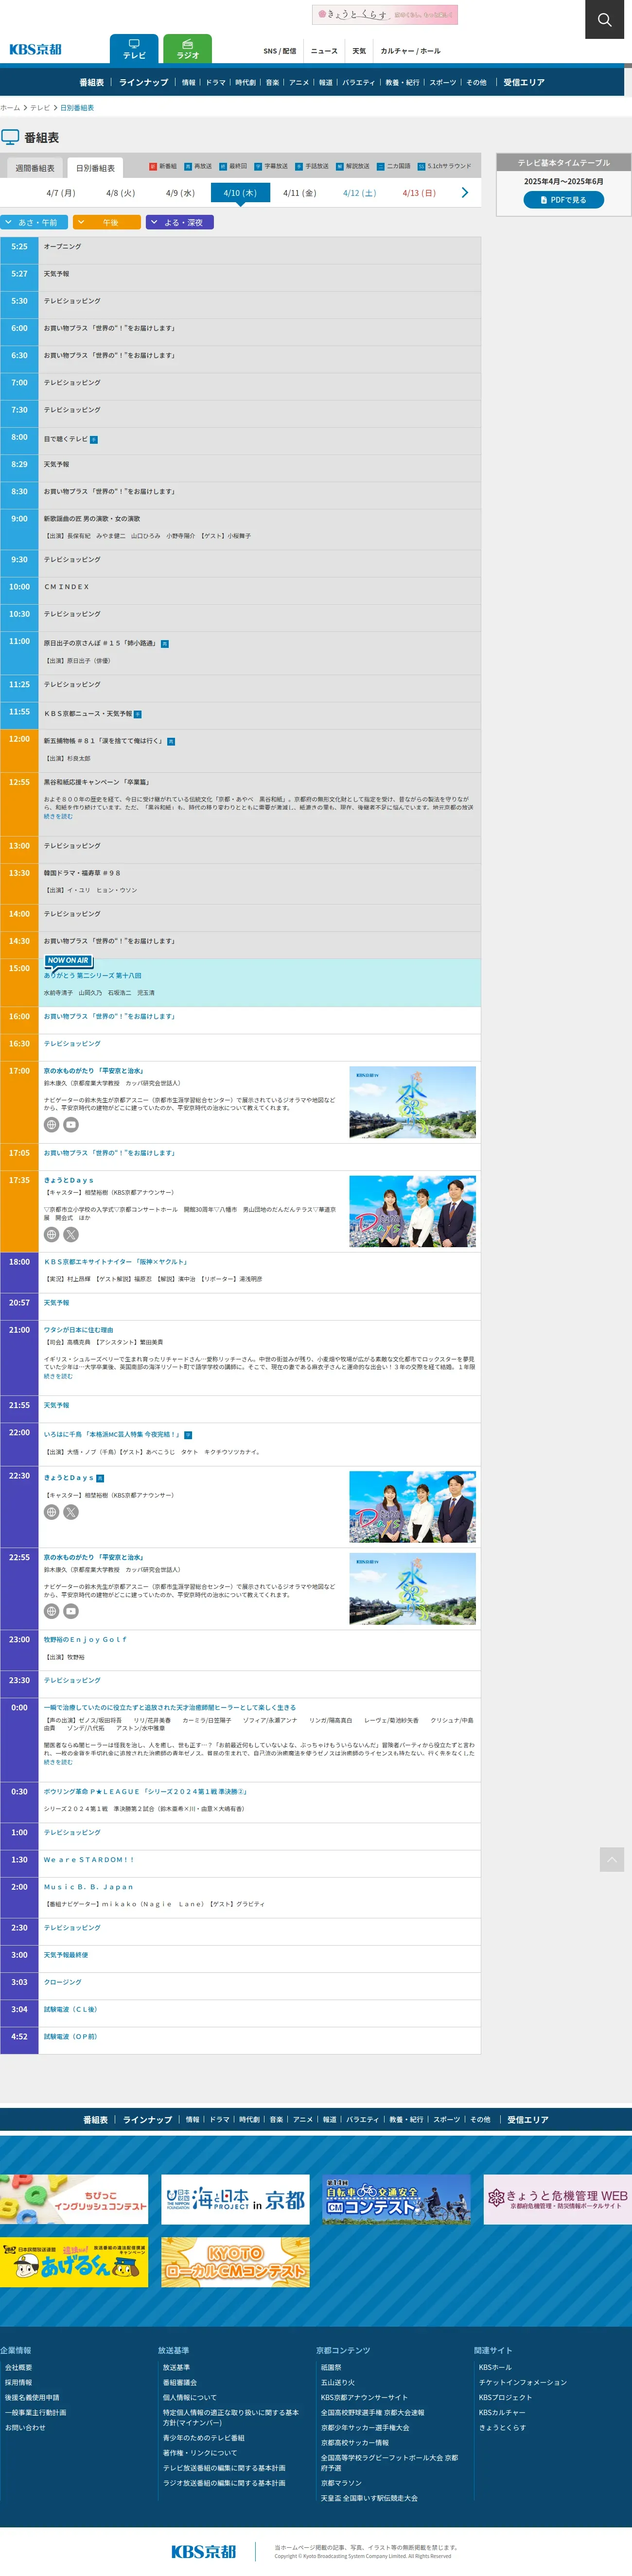The width and height of the screenshot is (632, 2576).
Task: Open the KYOTOローカルCMコンテスト banner
Action: [235, 2262]
